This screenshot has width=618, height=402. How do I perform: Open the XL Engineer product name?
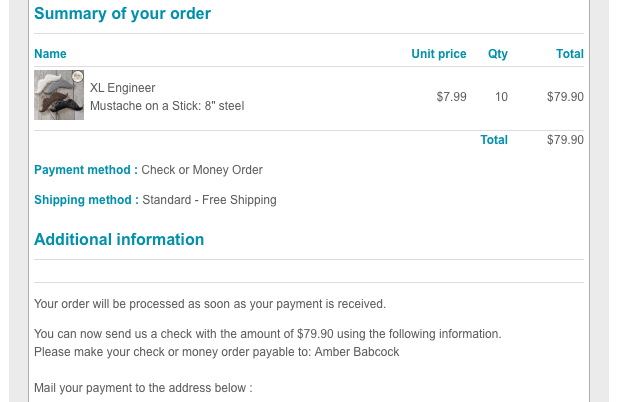[122, 88]
